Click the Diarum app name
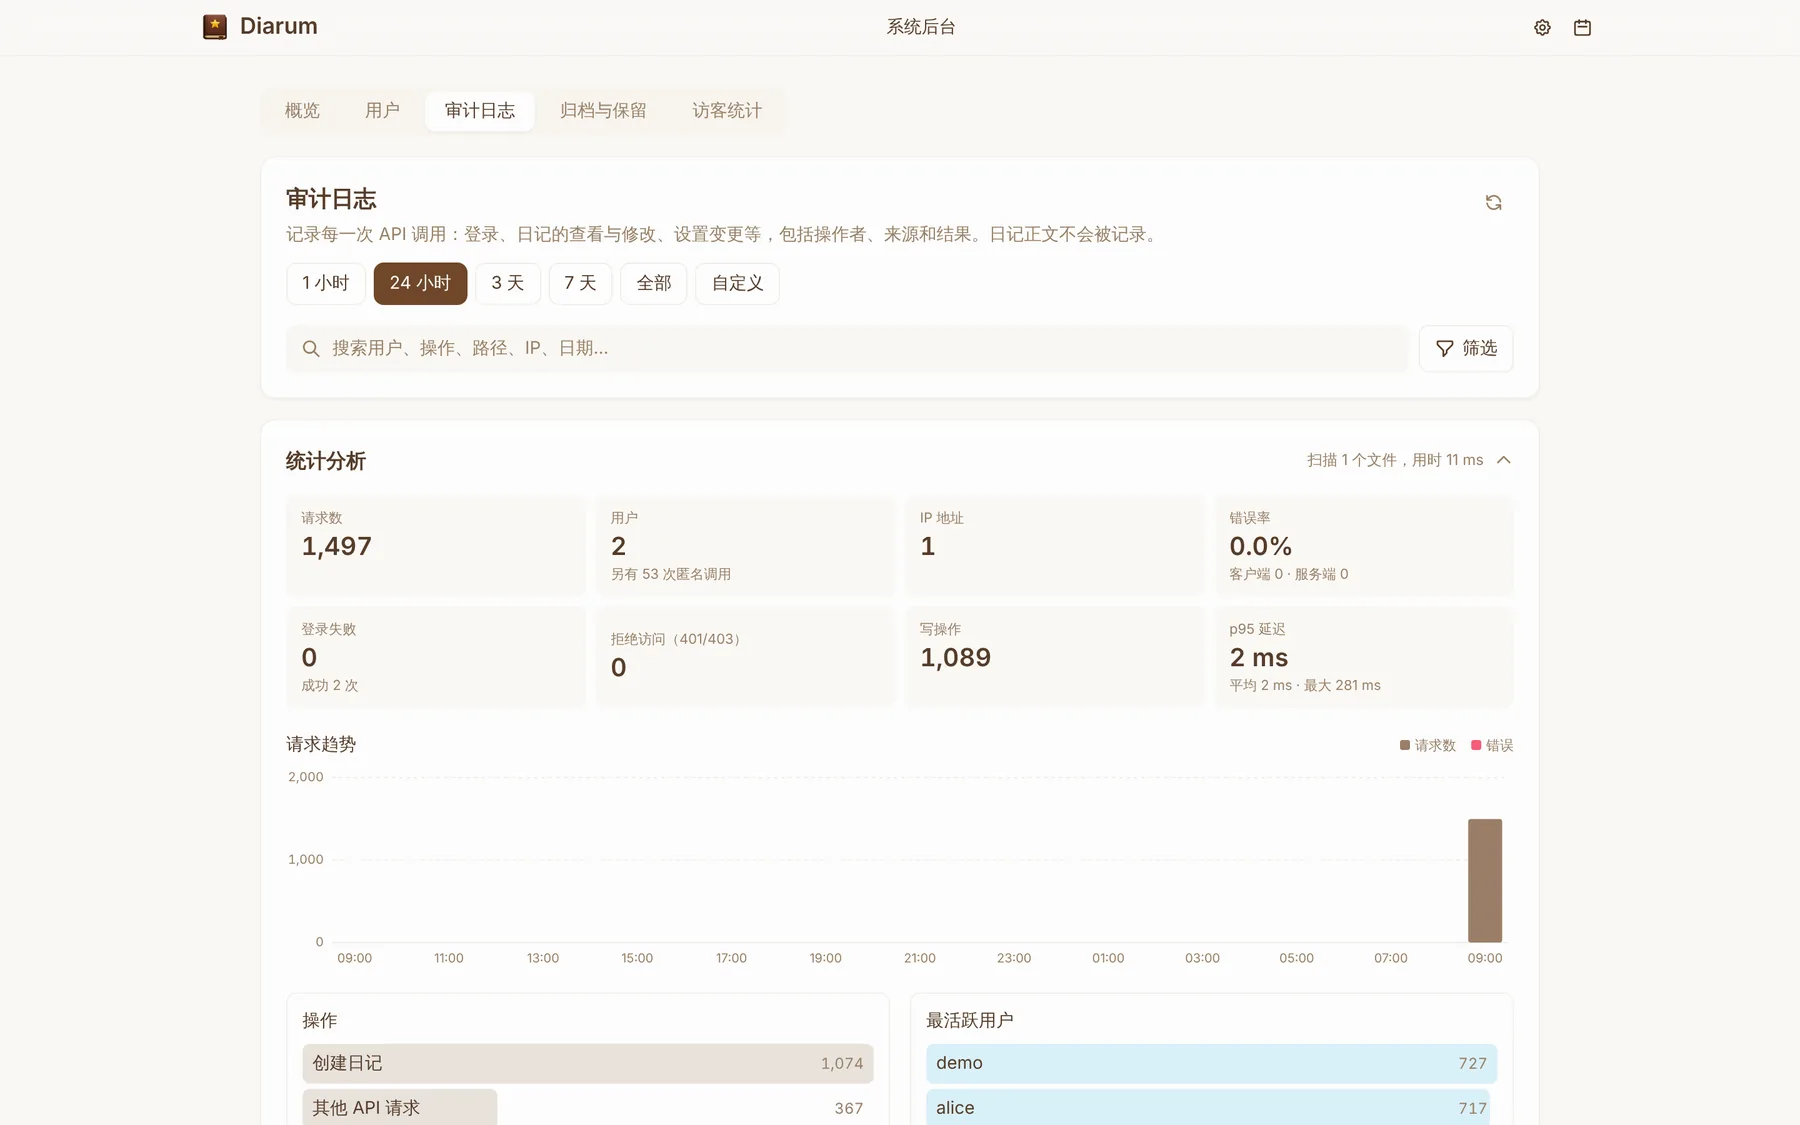 click(x=279, y=27)
